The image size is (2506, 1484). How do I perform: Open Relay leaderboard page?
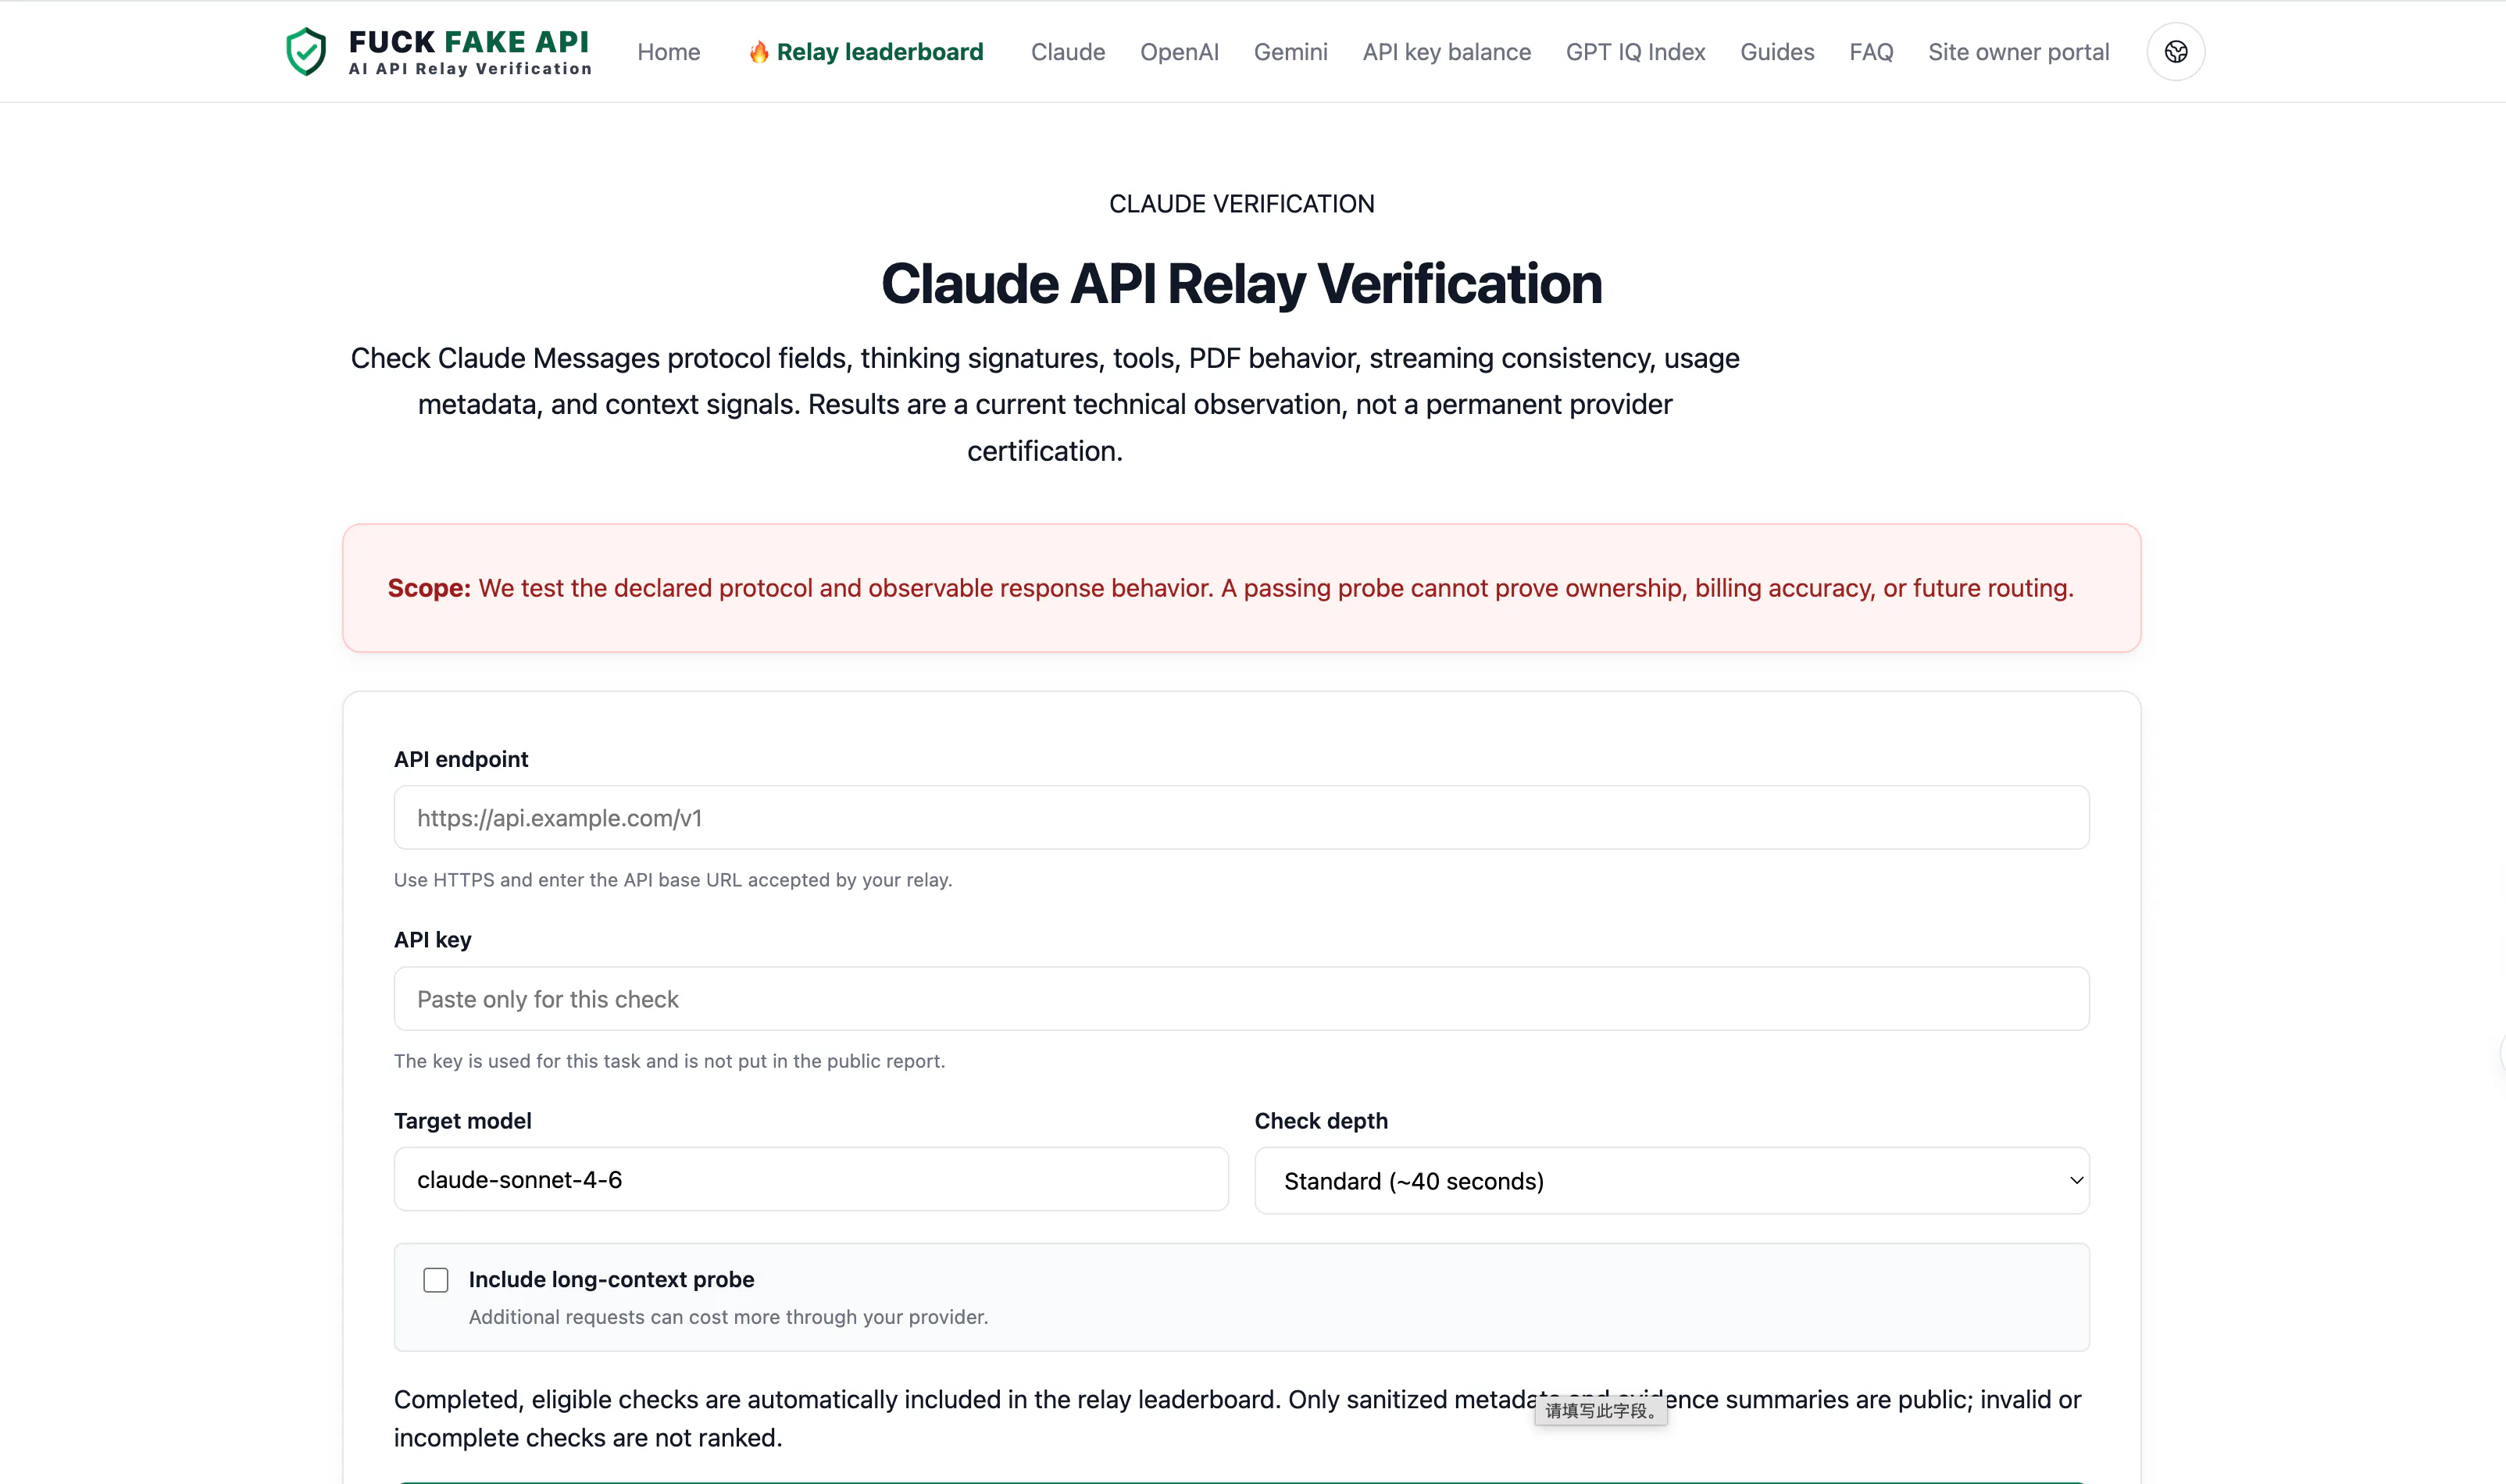[879, 52]
